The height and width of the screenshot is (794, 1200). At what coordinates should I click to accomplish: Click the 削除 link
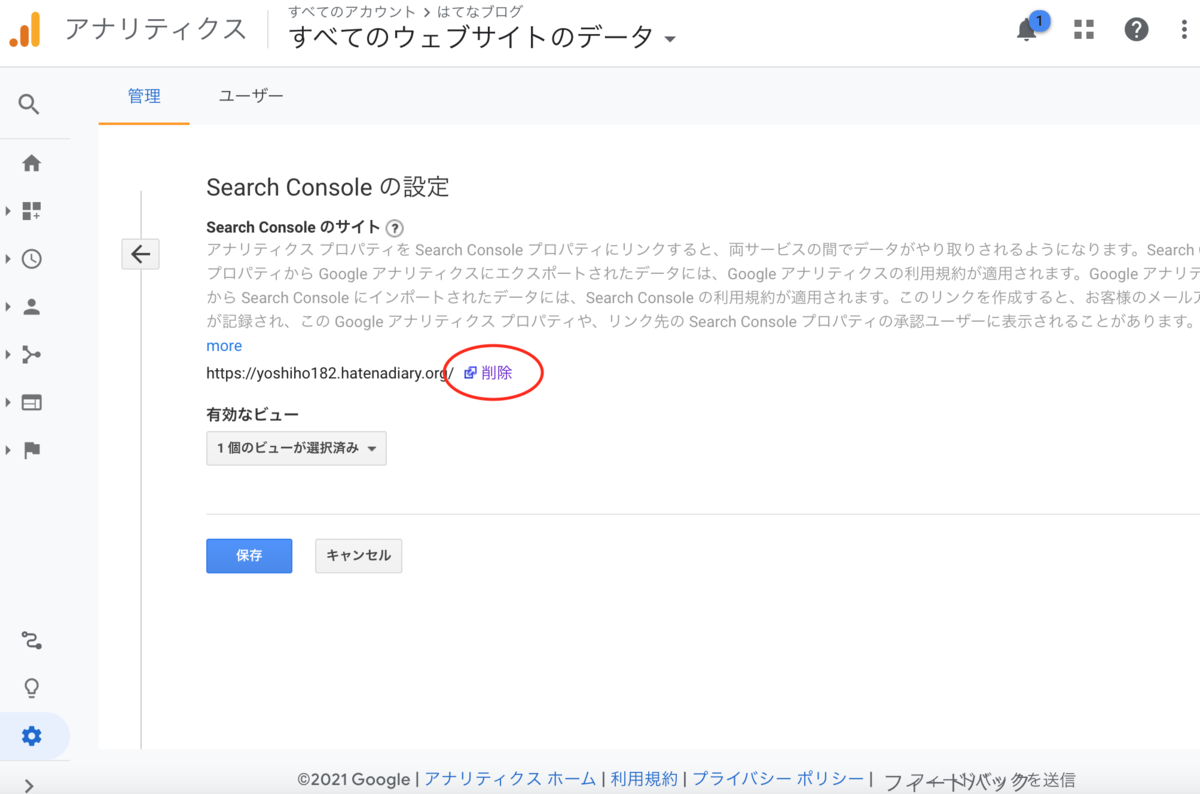pyautogui.click(x=497, y=373)
